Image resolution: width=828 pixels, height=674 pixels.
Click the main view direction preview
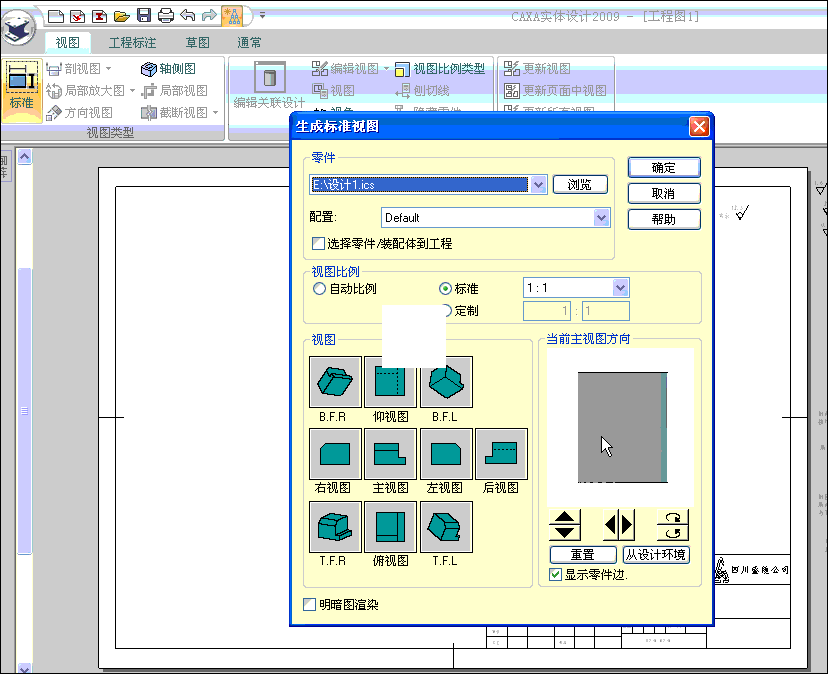point(620,427)
